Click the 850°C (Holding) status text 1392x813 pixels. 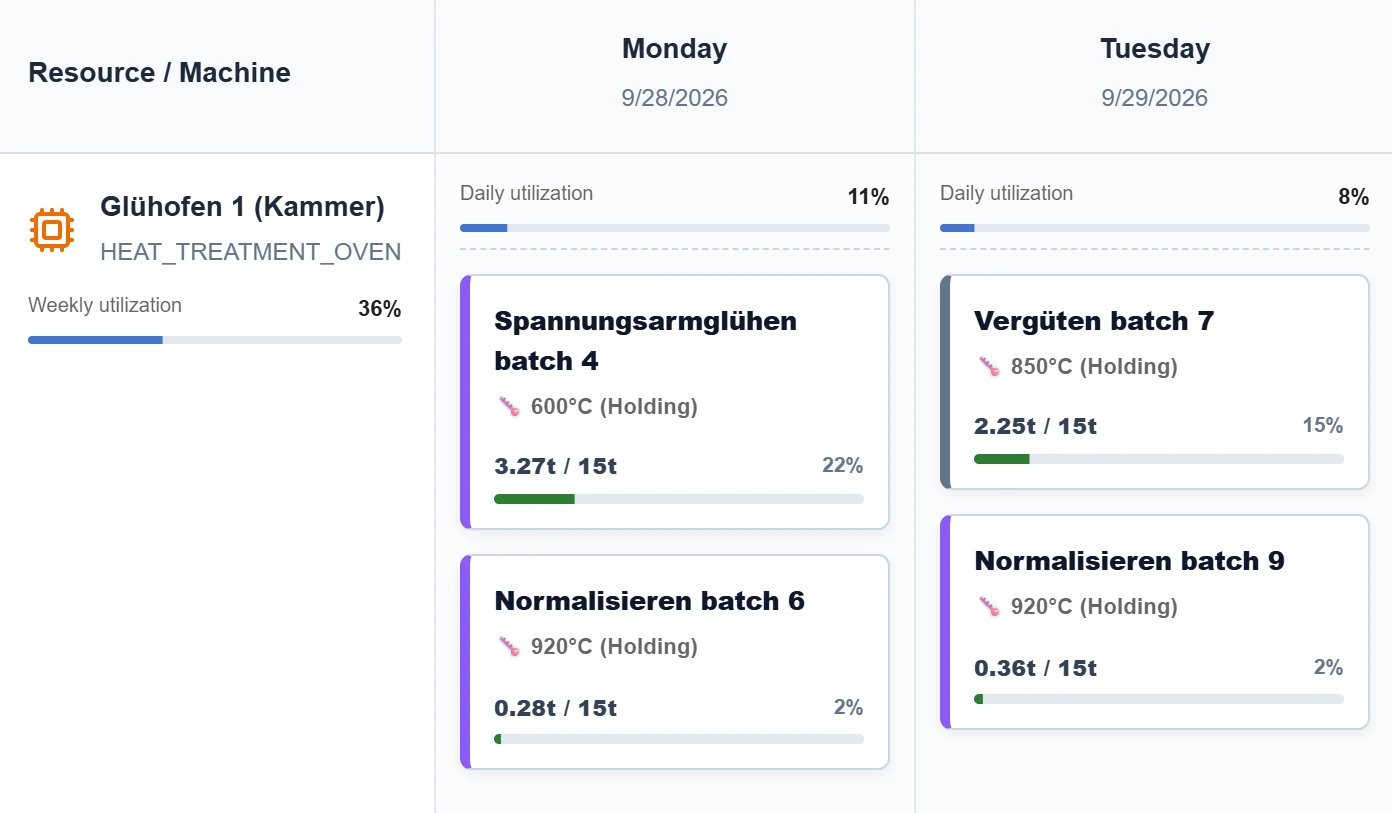pos(1094,367)
